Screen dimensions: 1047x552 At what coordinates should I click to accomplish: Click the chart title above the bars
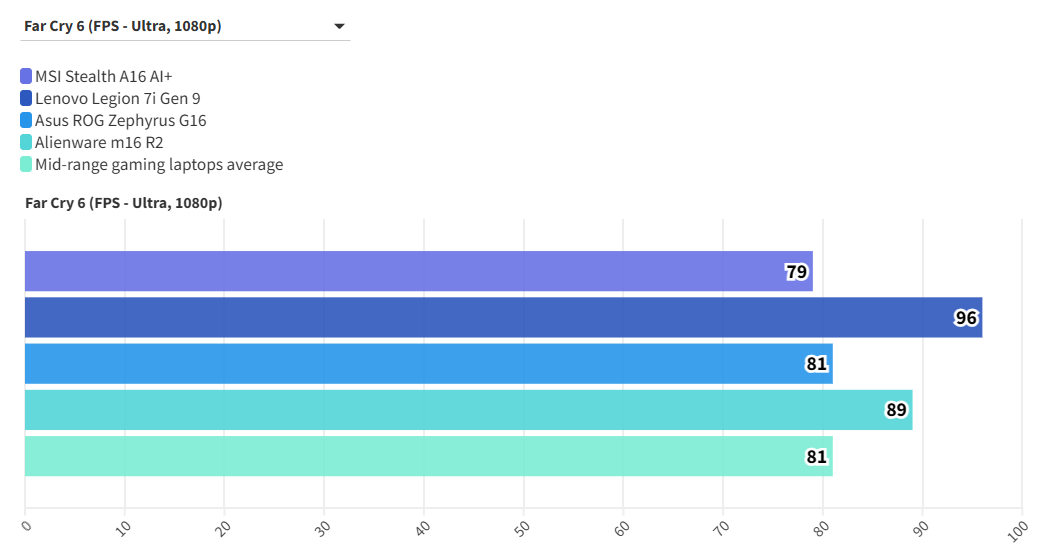(123, 203)
